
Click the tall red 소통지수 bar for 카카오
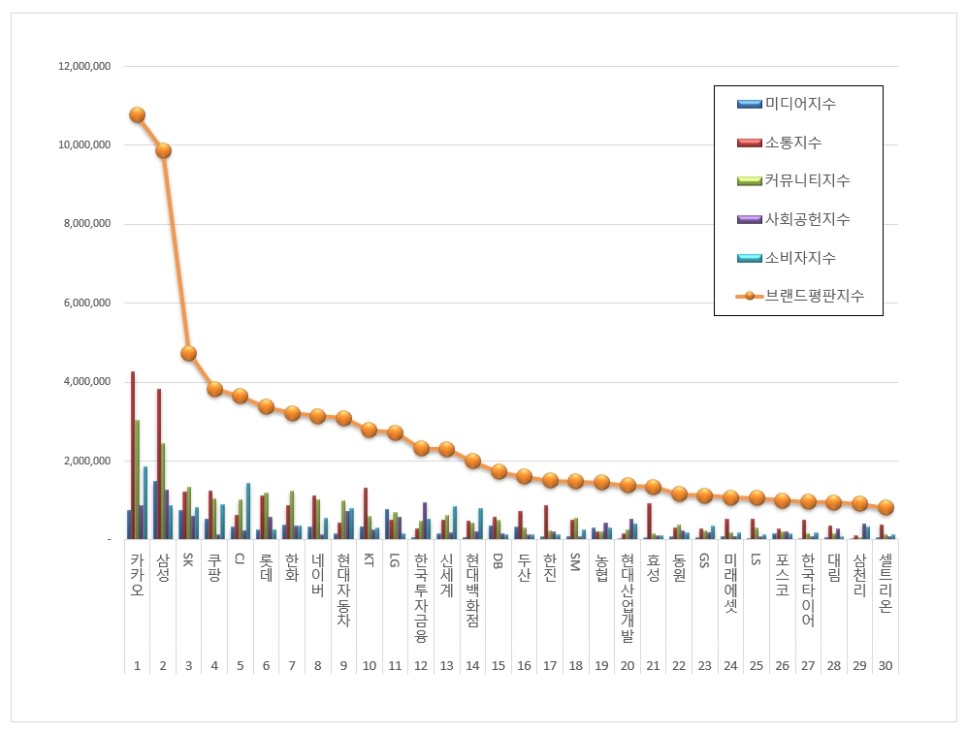pos(133,455)
